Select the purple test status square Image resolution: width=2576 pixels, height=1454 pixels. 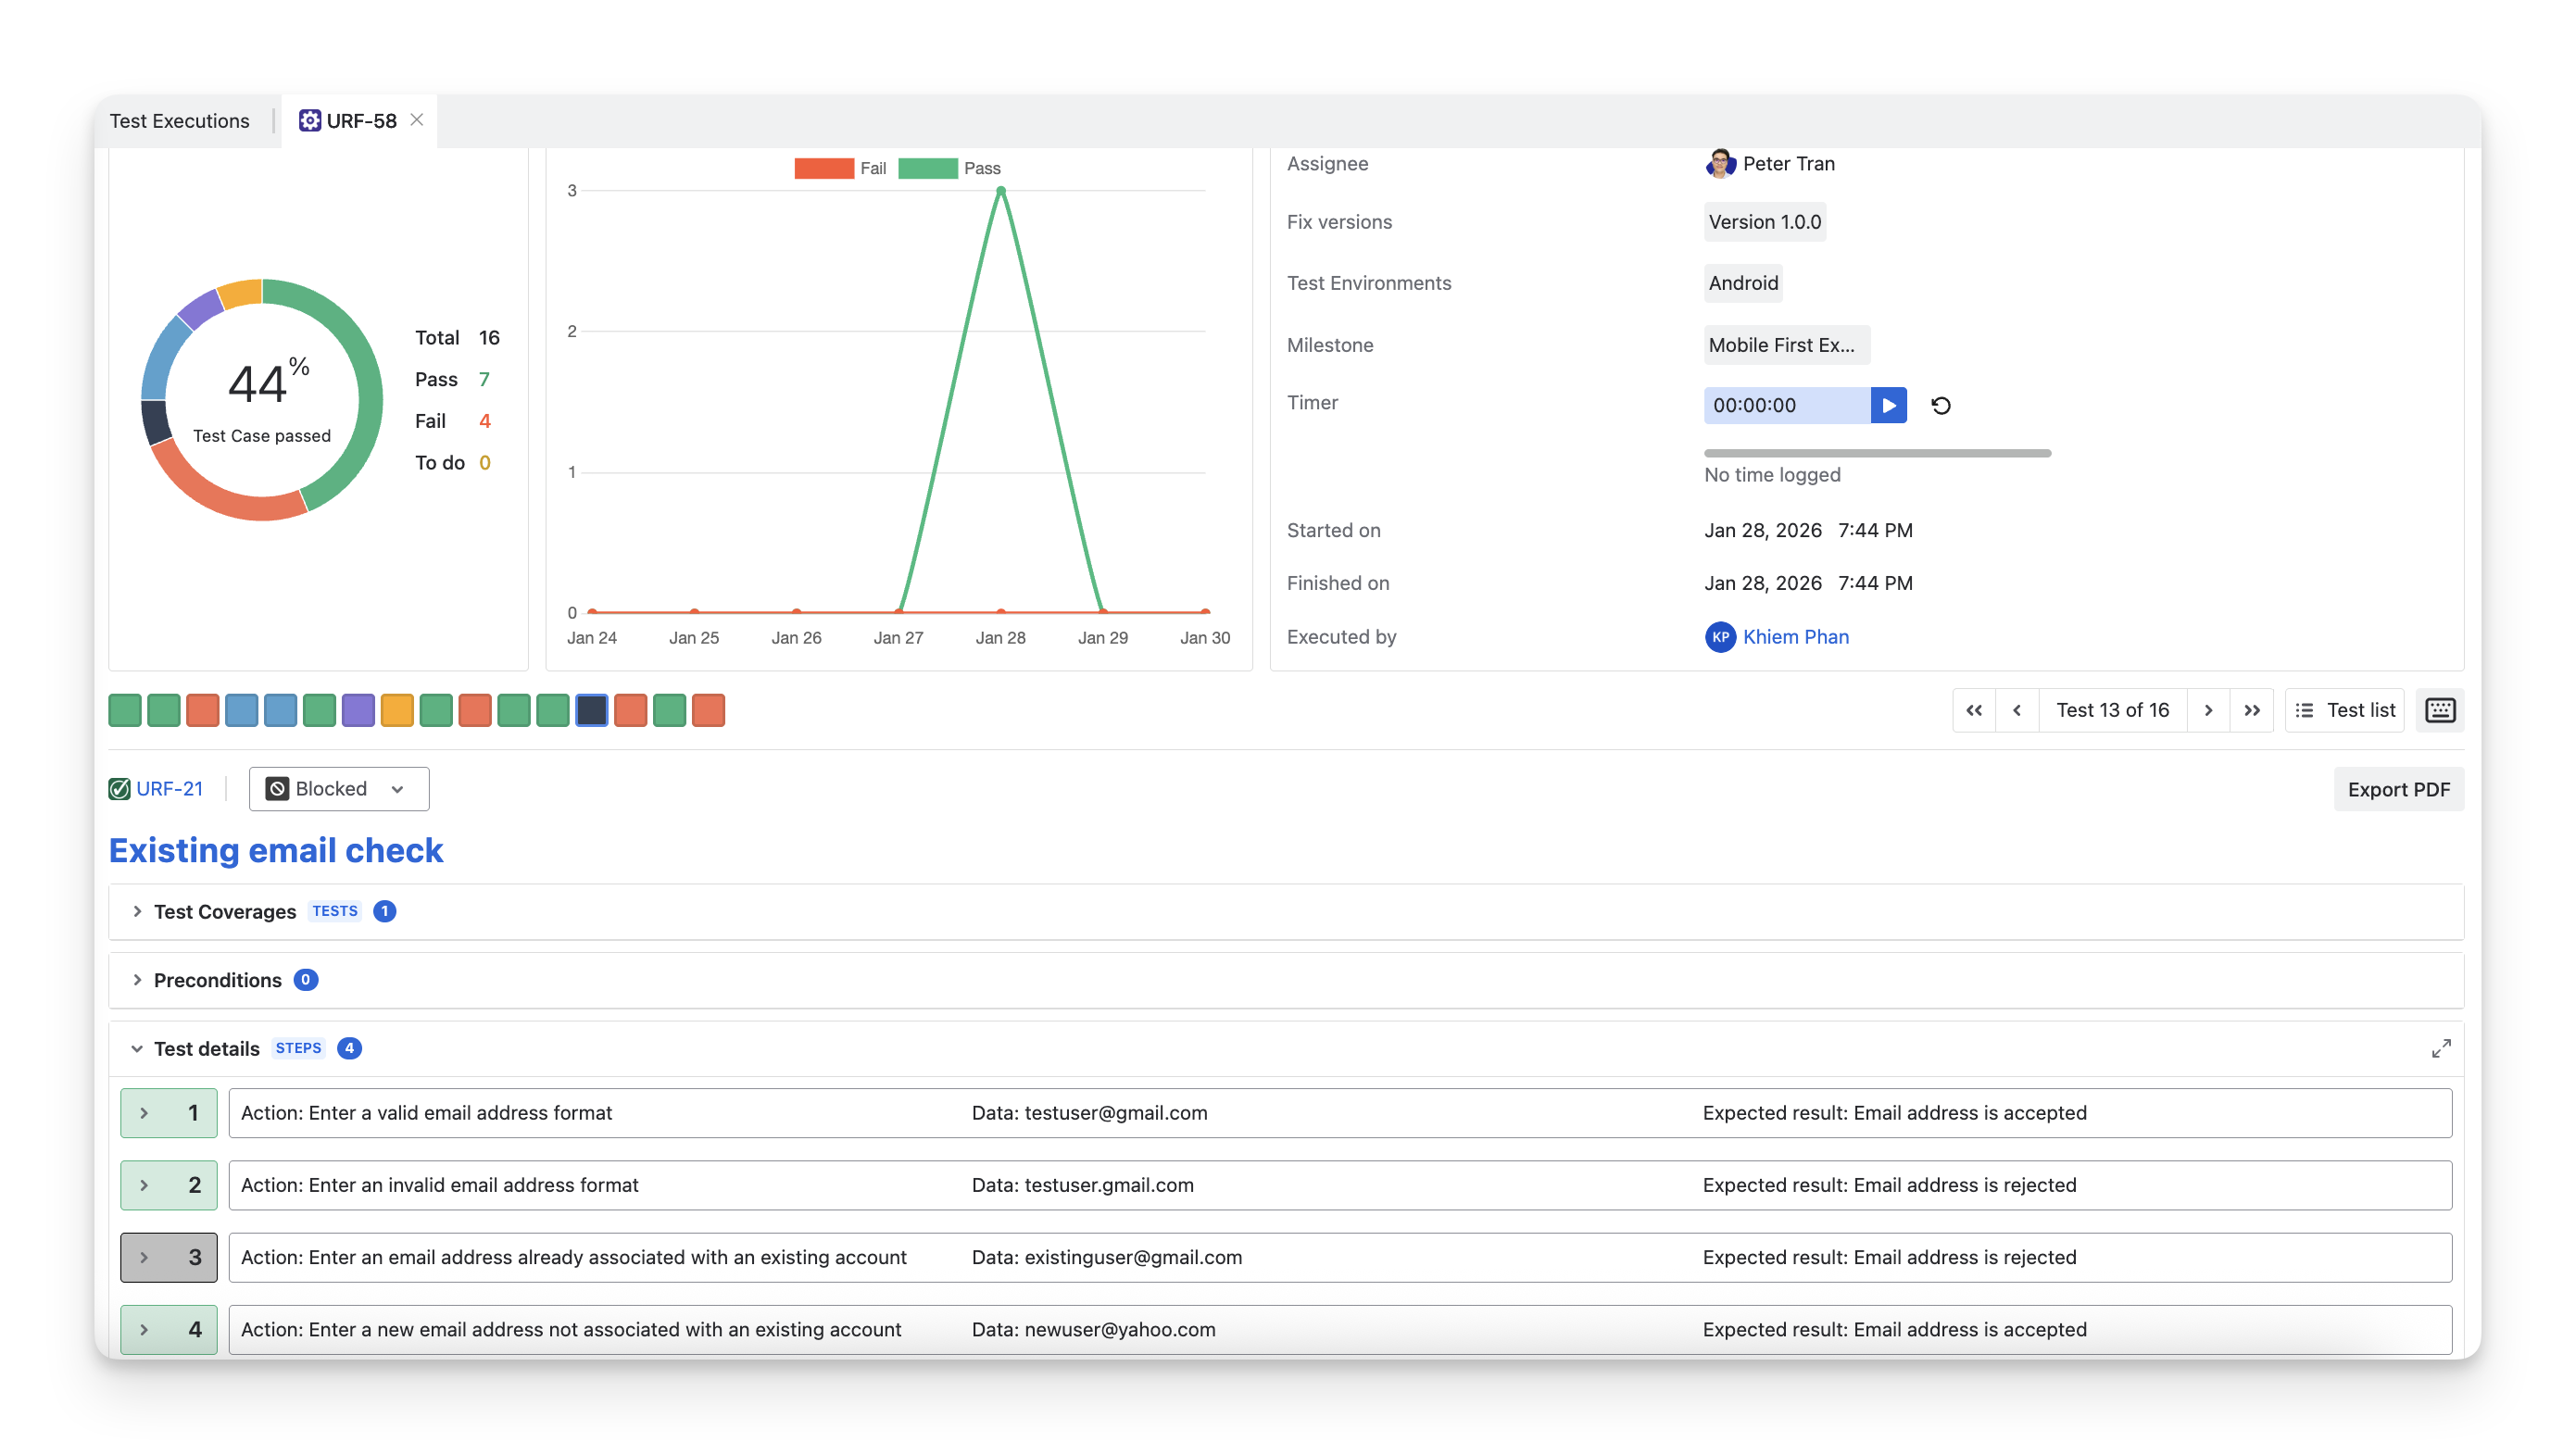(358, 710)
